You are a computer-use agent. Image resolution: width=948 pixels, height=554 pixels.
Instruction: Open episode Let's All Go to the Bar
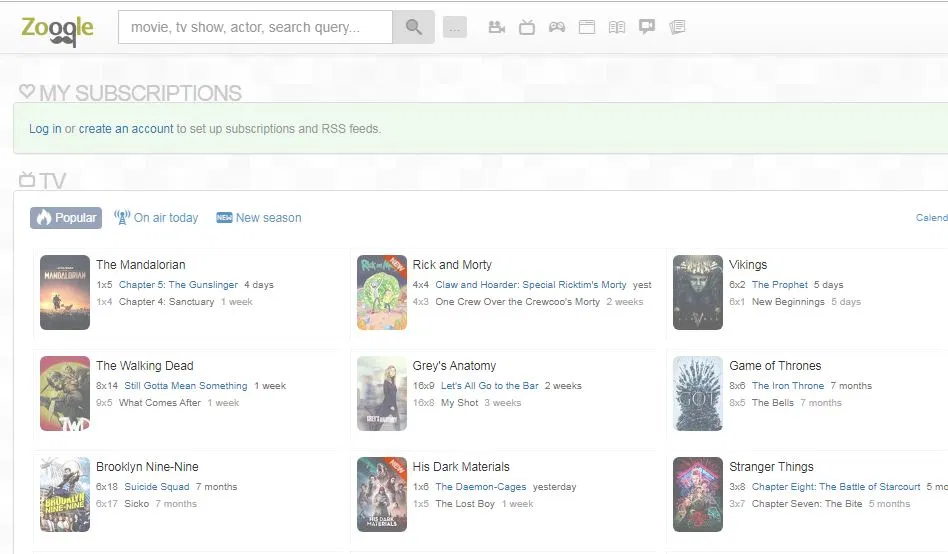(490, 386)
